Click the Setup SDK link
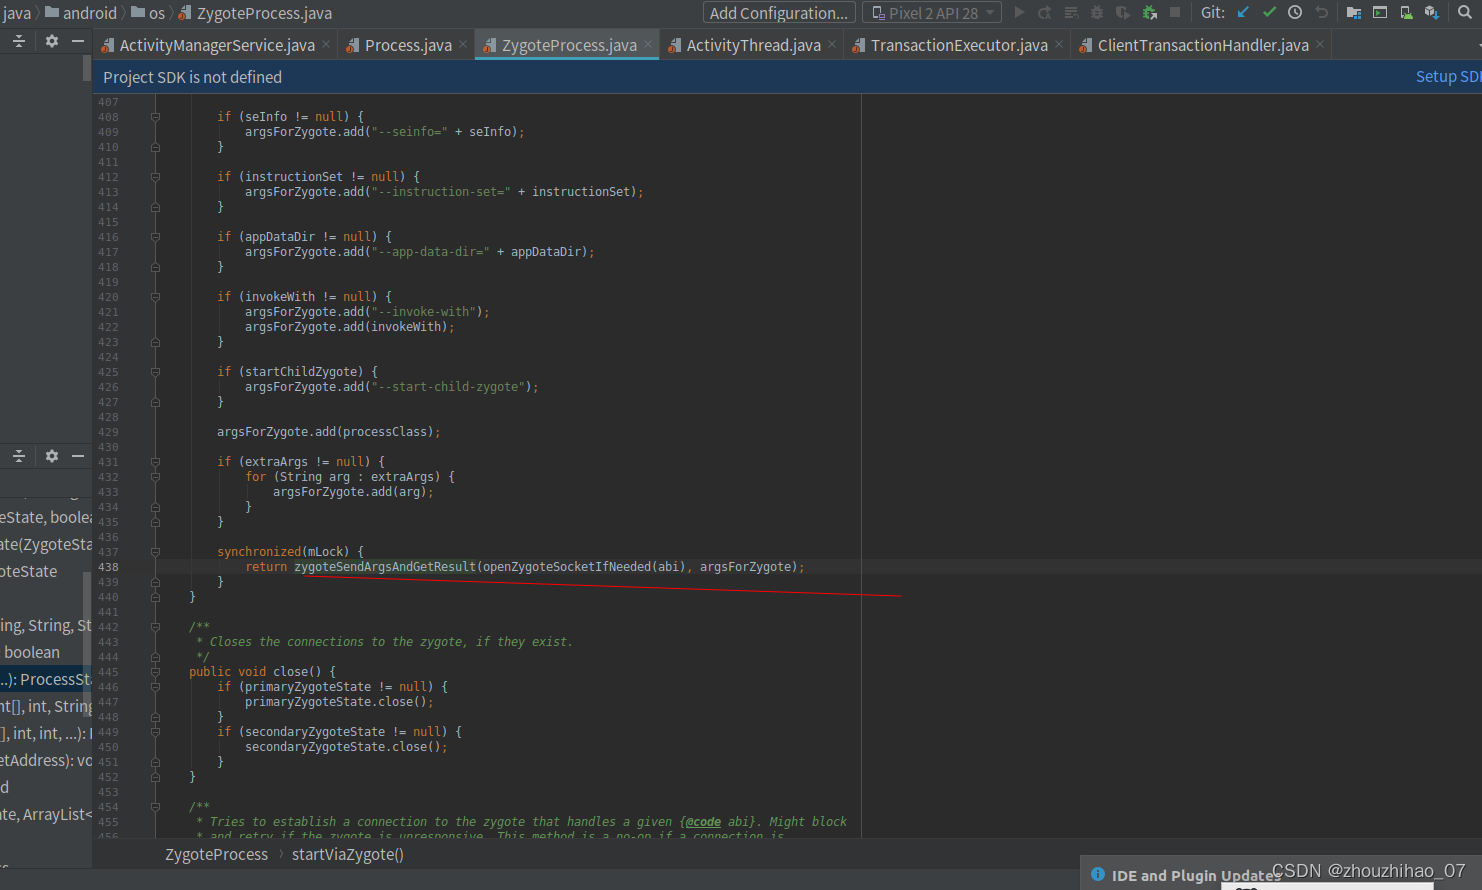 coord(1448,77)
